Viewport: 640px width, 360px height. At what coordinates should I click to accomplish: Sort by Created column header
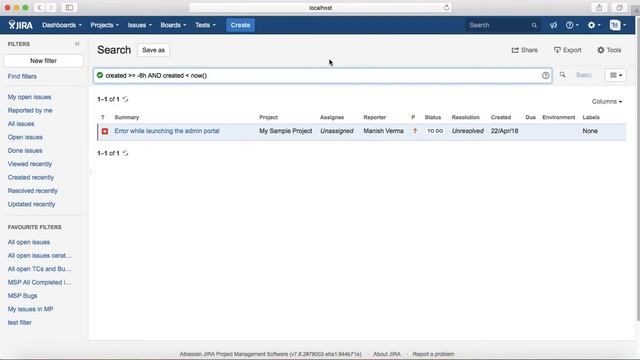pos(501,118)
